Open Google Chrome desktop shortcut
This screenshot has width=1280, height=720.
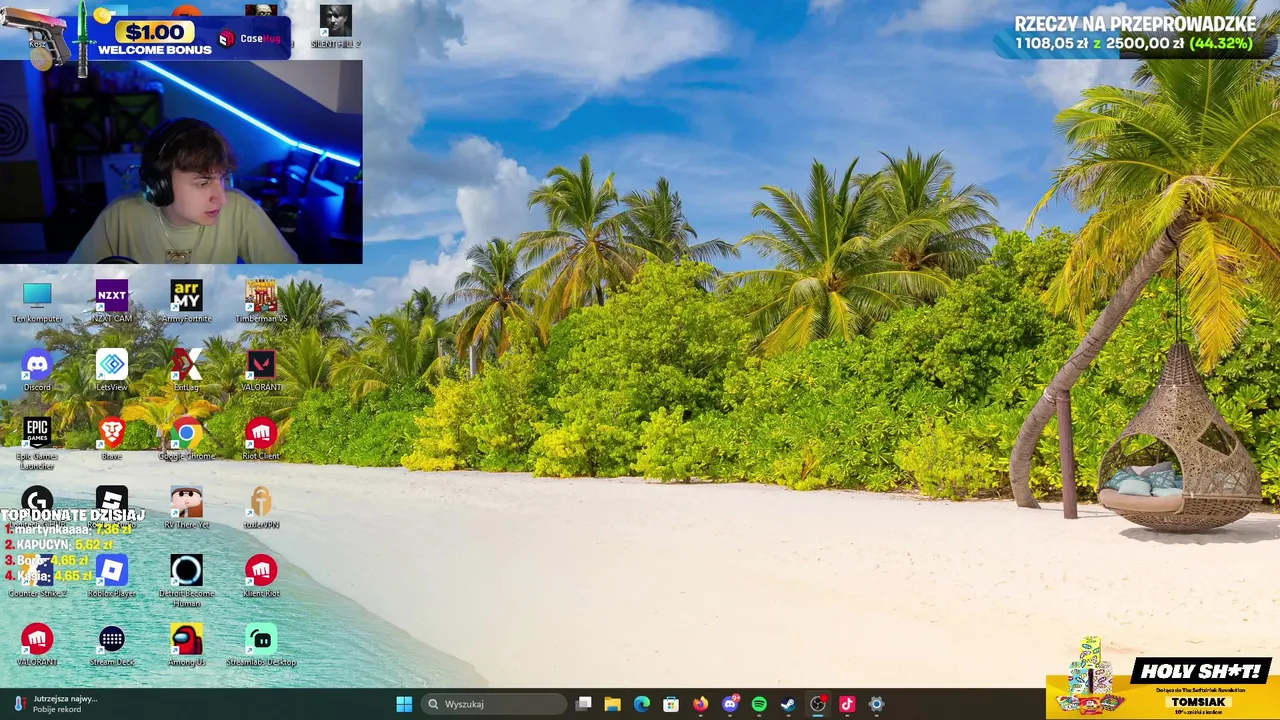click(x=186, y=438)
